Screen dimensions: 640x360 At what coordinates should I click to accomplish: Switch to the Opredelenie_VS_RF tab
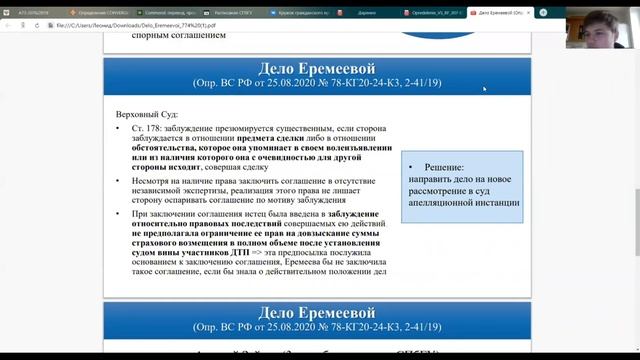pos(433,13)
